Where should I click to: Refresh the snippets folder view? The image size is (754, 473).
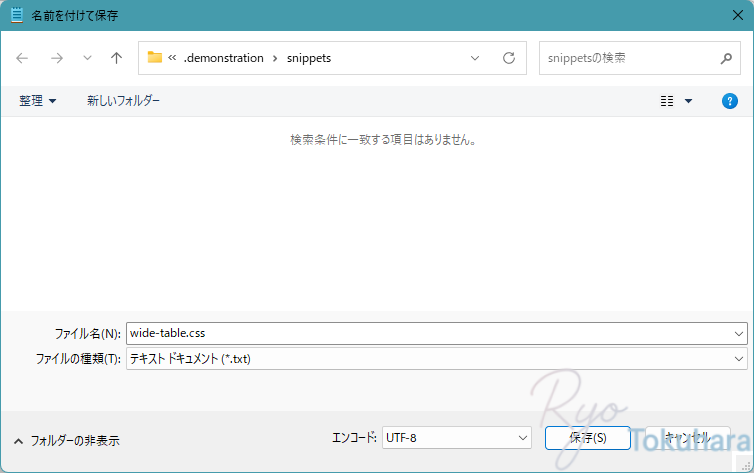pyautogui.click(x=508, y=58)
